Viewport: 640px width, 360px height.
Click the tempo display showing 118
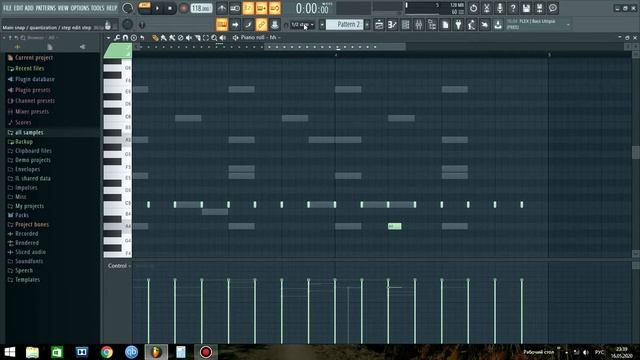point(201,8)
